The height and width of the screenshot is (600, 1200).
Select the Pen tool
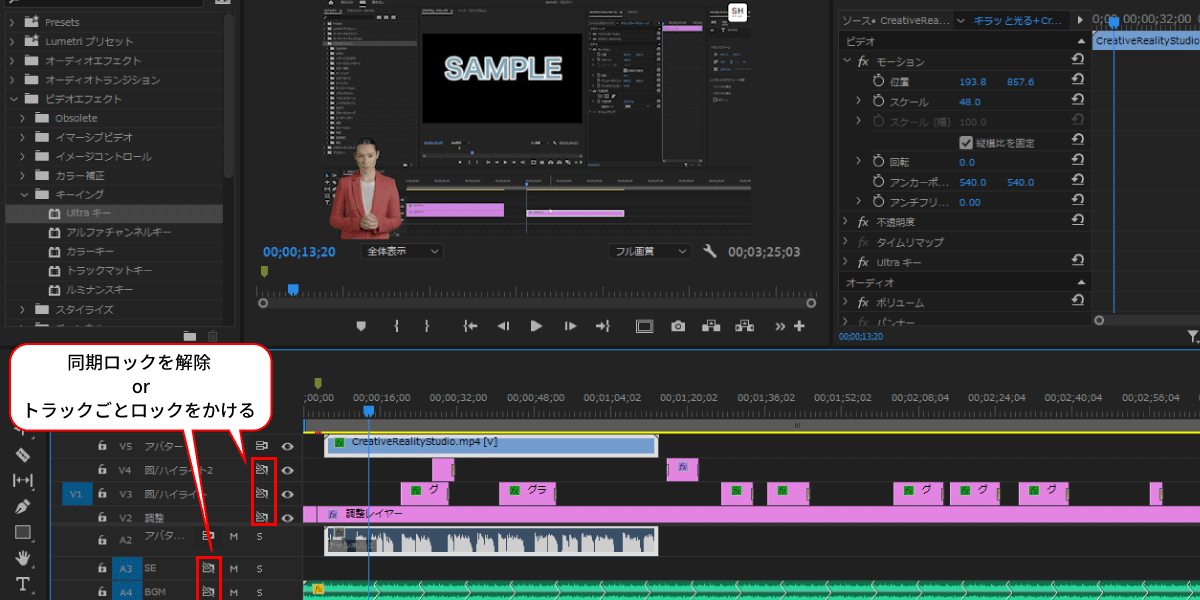23,507
